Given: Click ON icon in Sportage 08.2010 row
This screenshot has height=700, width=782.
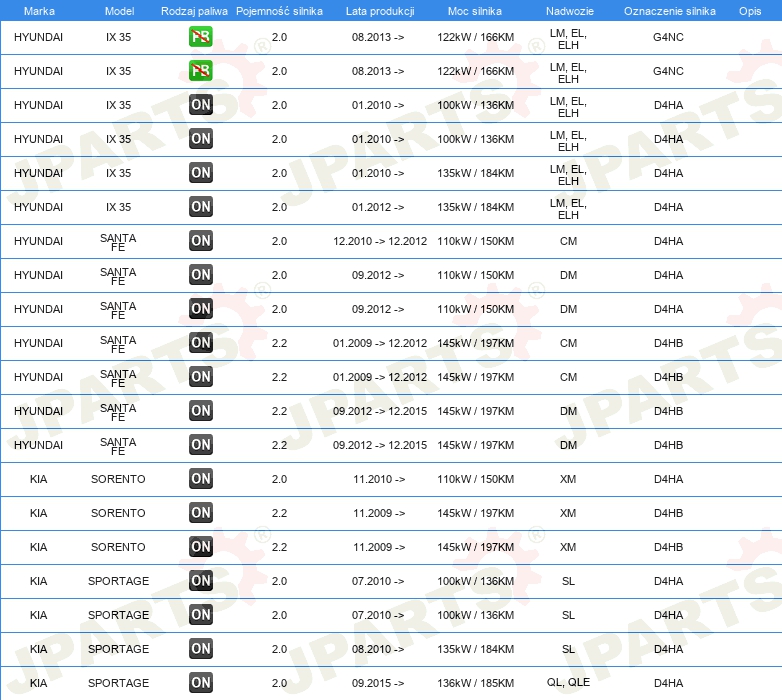Looking at the screenshot, I should click(201, 649).
